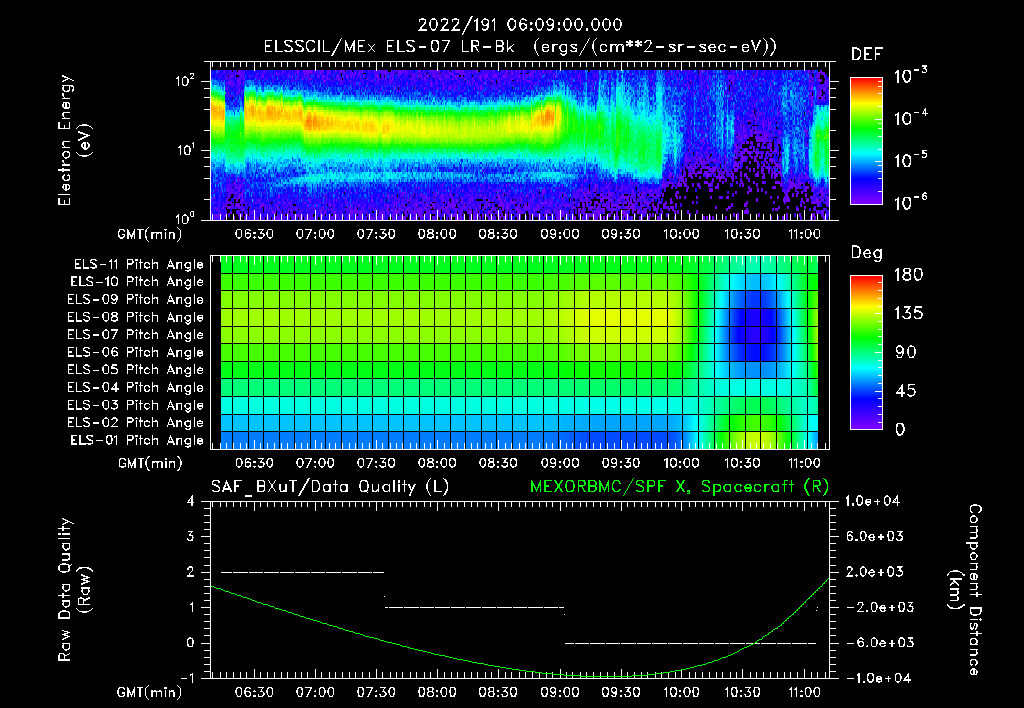The image size is (1024, 708).
Task: Click the 09:00 tick under the spectrogram
Action: tap(560, 234)
